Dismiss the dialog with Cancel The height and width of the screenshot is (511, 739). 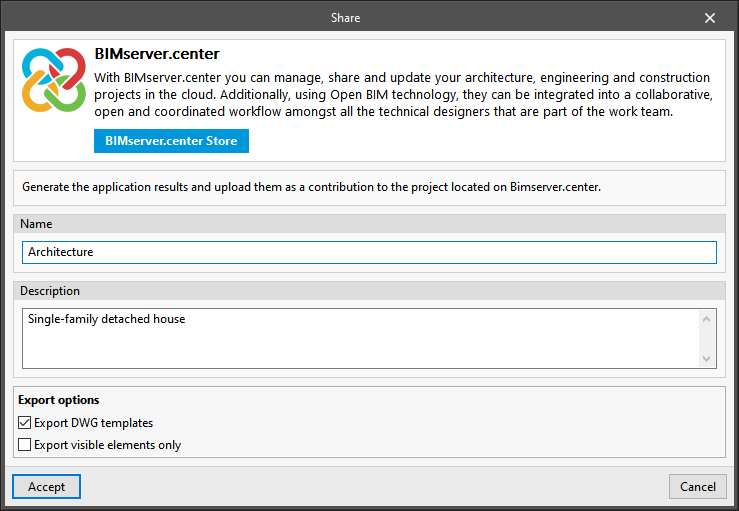tap(697, 487)
